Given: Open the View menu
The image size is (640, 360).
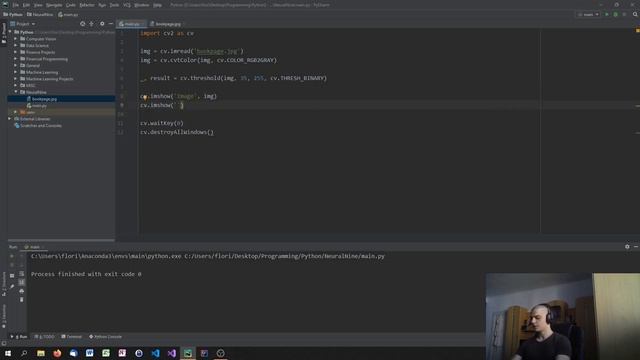Looking at the screenshot, I should 38,5.
